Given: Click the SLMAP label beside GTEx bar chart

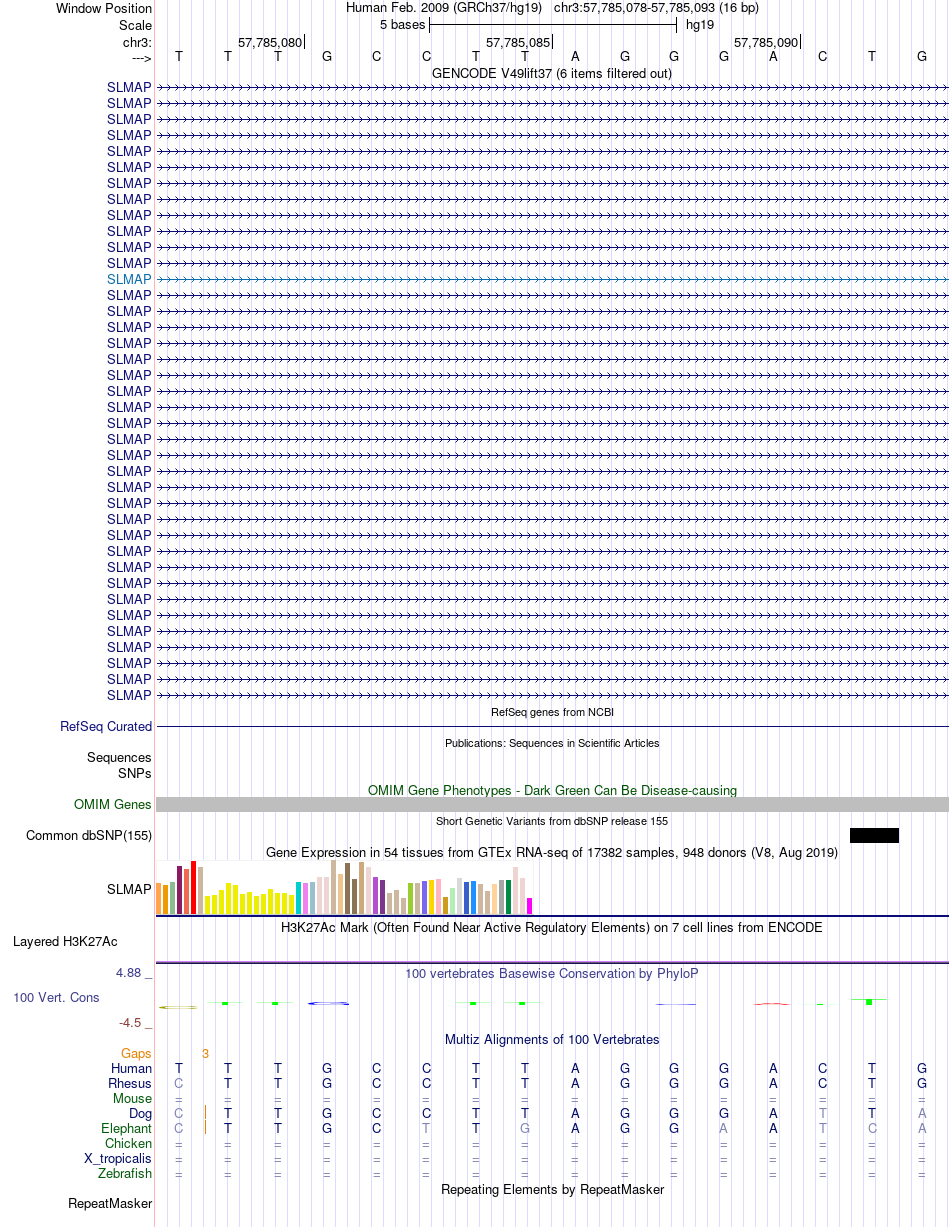Looking at the screenshot, I should coord(129,889).
